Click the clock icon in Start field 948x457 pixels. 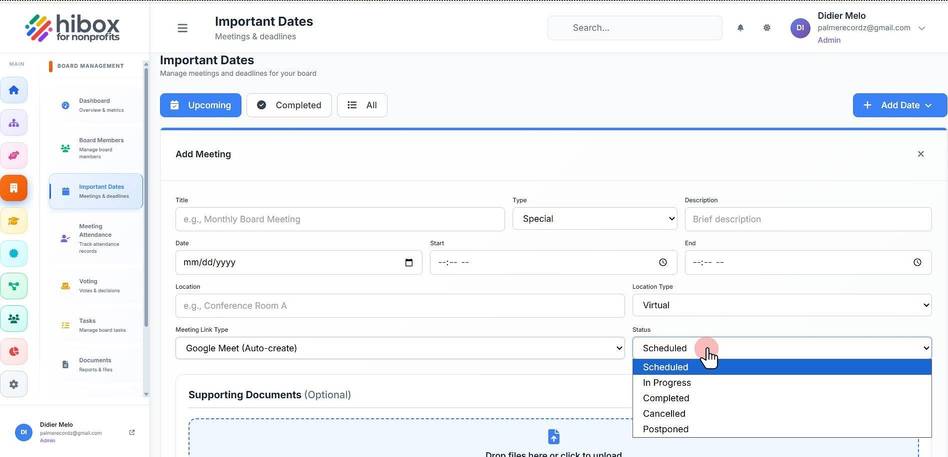[x=663, y=262]
